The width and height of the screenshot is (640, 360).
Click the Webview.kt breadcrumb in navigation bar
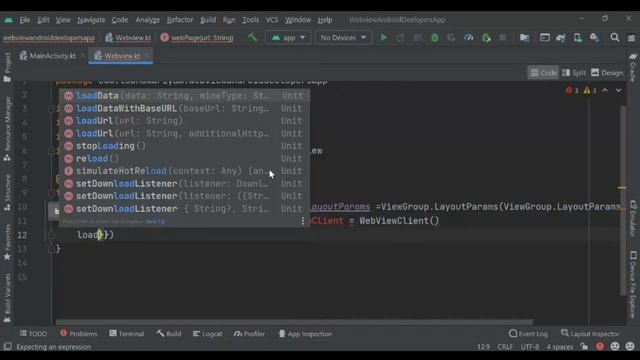(x=128, y=38)
